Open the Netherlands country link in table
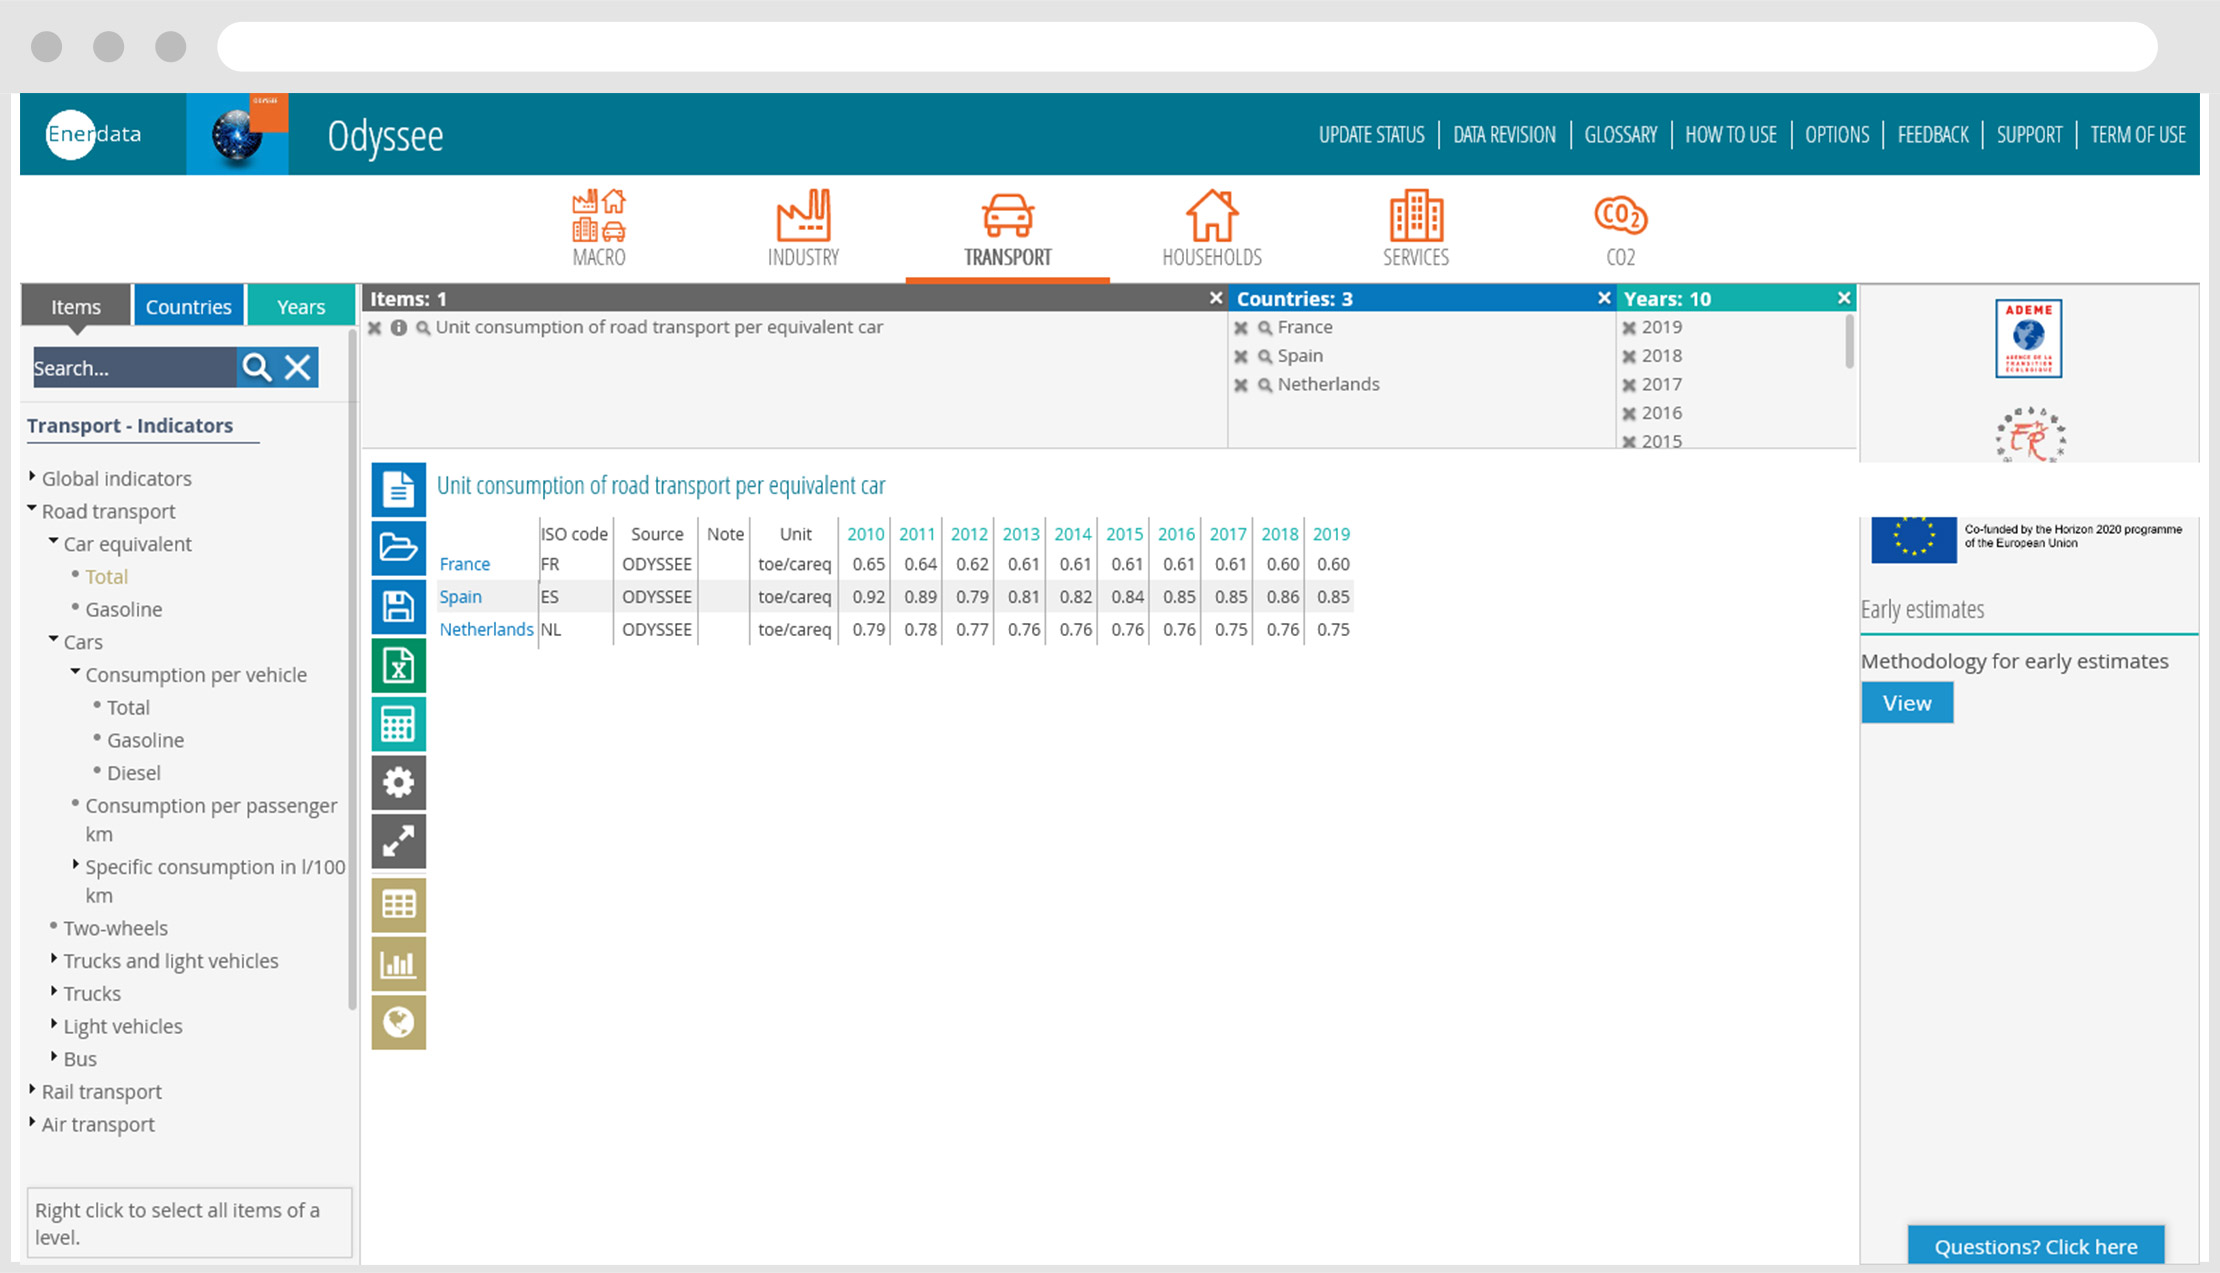The height and width of the screenshot is (1273, 2220). coord(486,629)
